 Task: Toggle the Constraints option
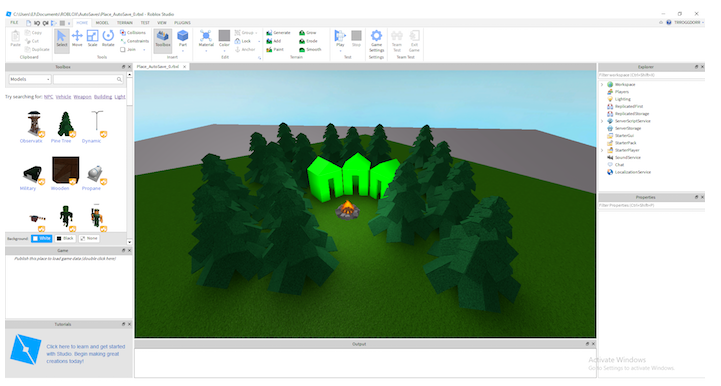pyautogui.click(x=134, y=41)
